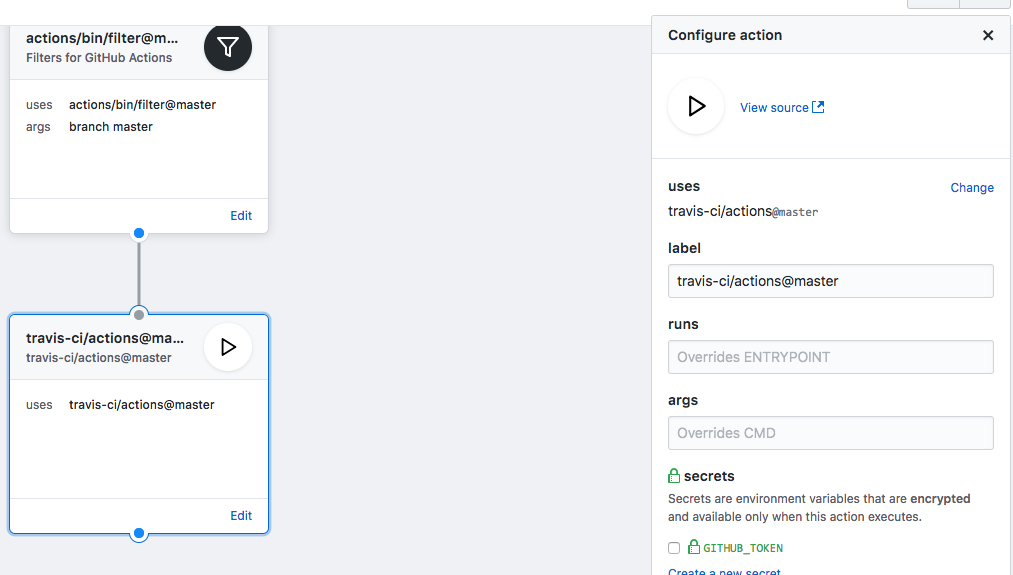Open the View source link

(774, 107)
